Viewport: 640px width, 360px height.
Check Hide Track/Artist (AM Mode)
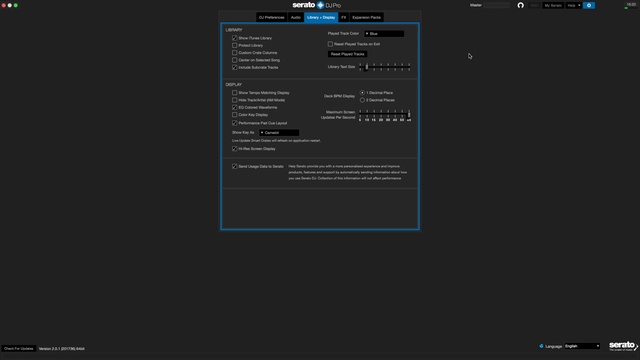pos(235,100)
